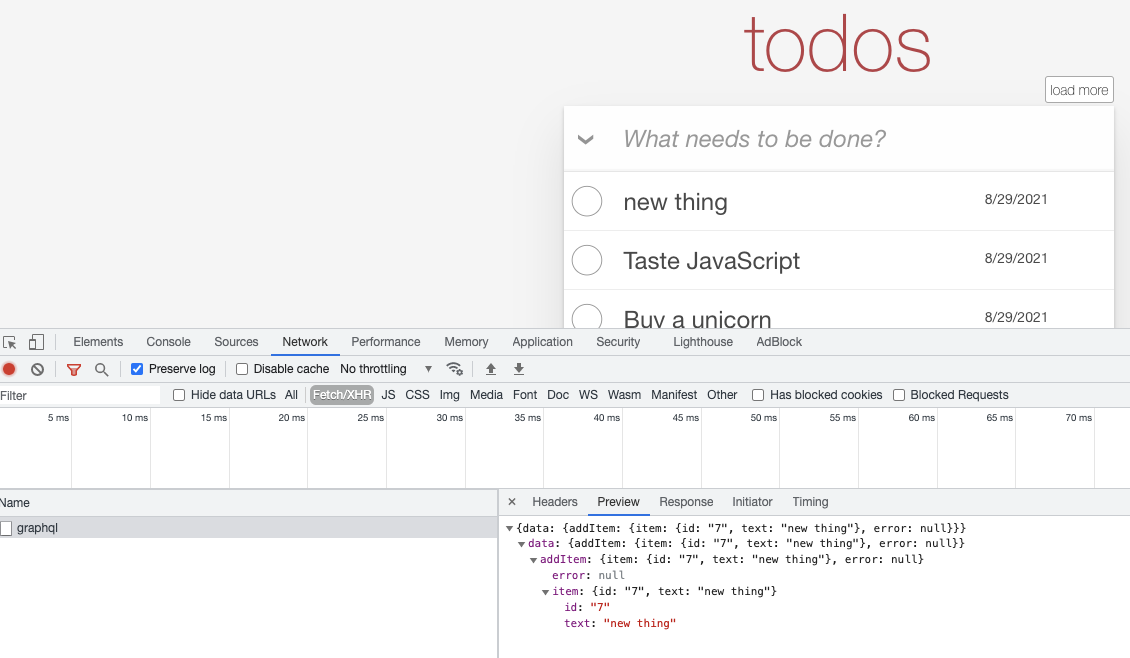Focus the network Filter input

pyautogui.click(x=80, y=396)
